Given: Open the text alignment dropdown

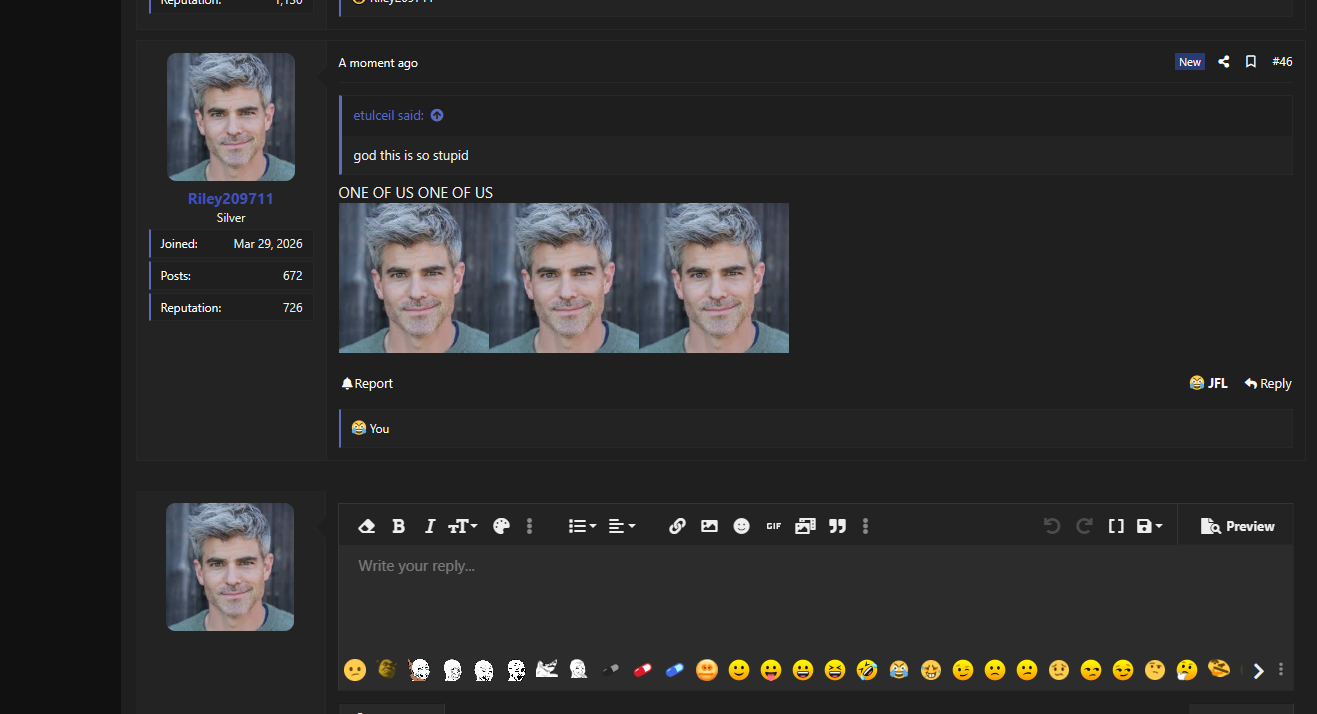Looking at the screenshot, I should point(621,526).
